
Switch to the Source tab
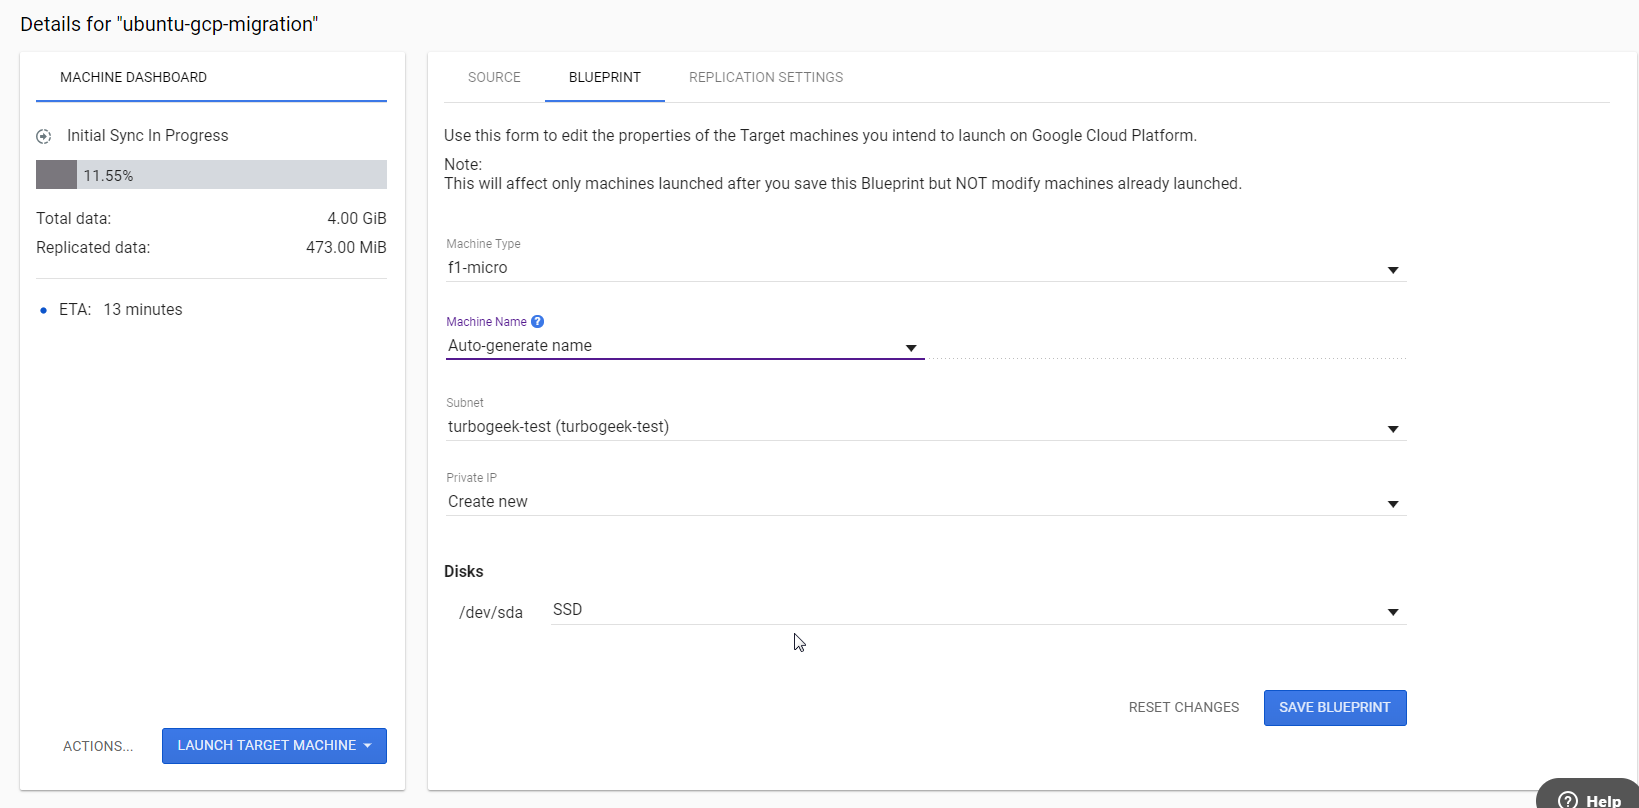click(x=494, y=77)
